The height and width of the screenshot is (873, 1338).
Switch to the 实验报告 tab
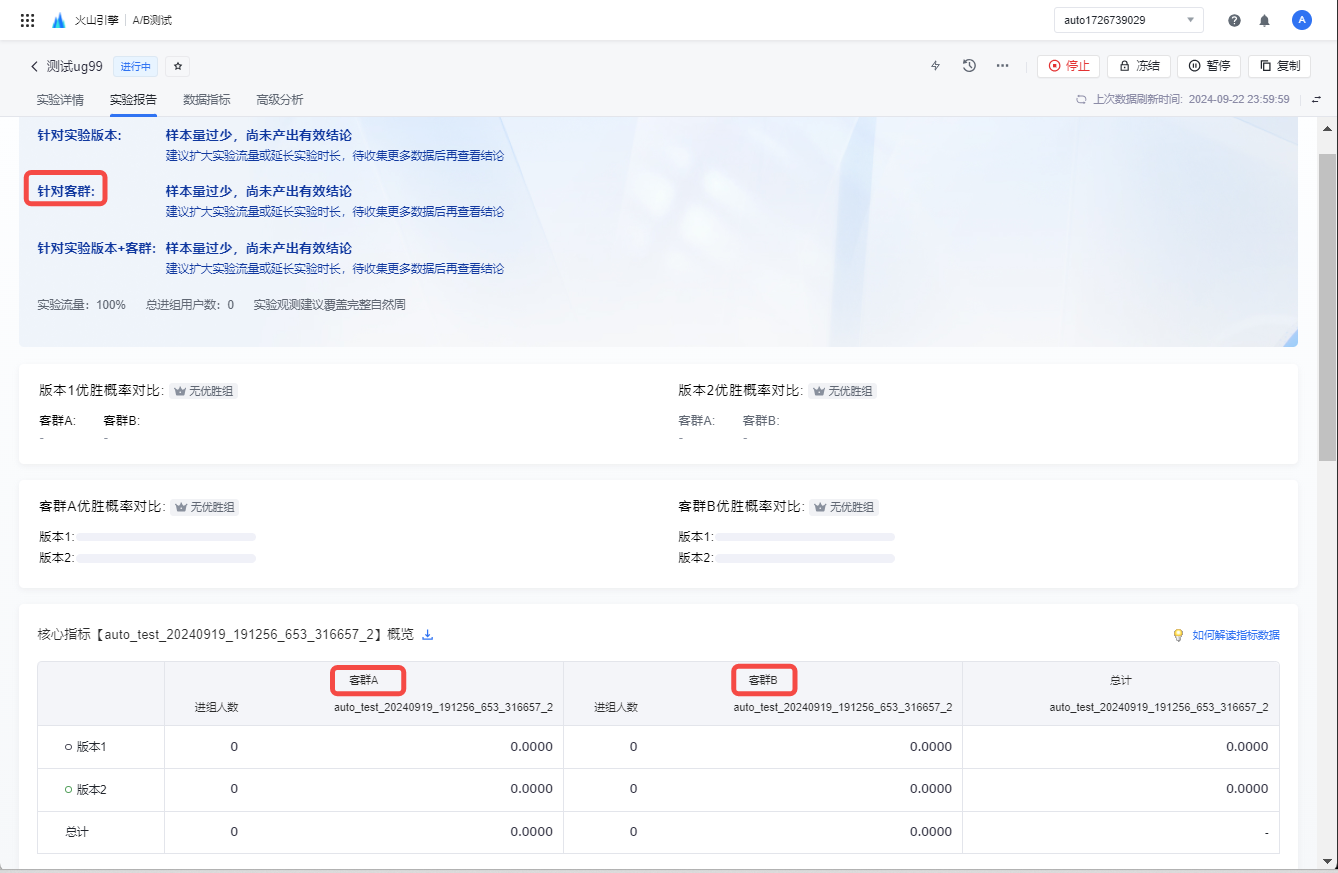133,100
